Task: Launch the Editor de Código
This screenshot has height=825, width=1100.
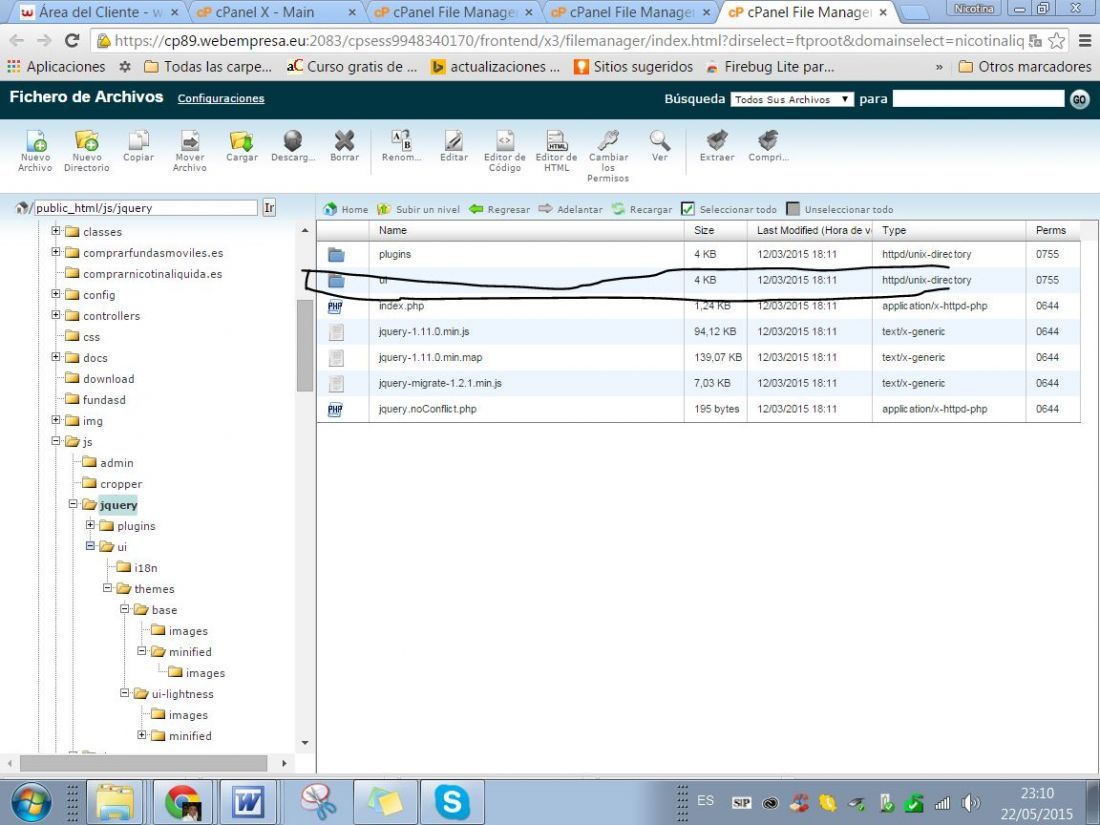Action: 504,150
